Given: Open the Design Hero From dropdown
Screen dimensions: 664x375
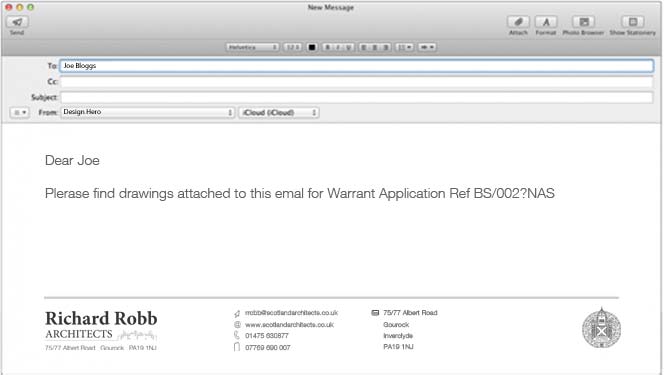Looking at the screenshot, I should point(147,112).
